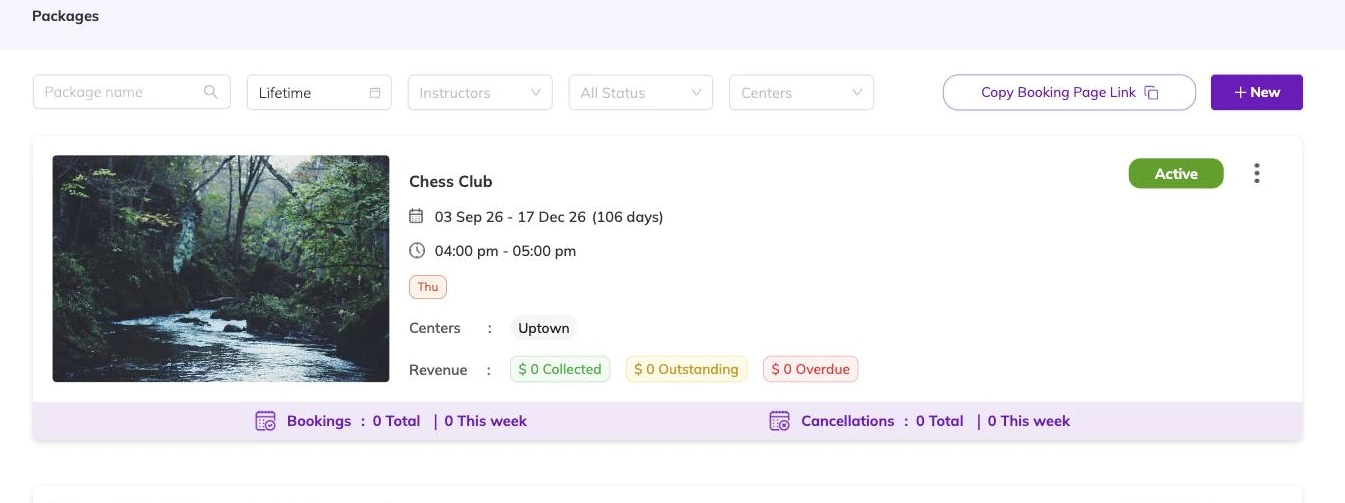Click the clock icon next to 04:00 pm

coord(417,251)
